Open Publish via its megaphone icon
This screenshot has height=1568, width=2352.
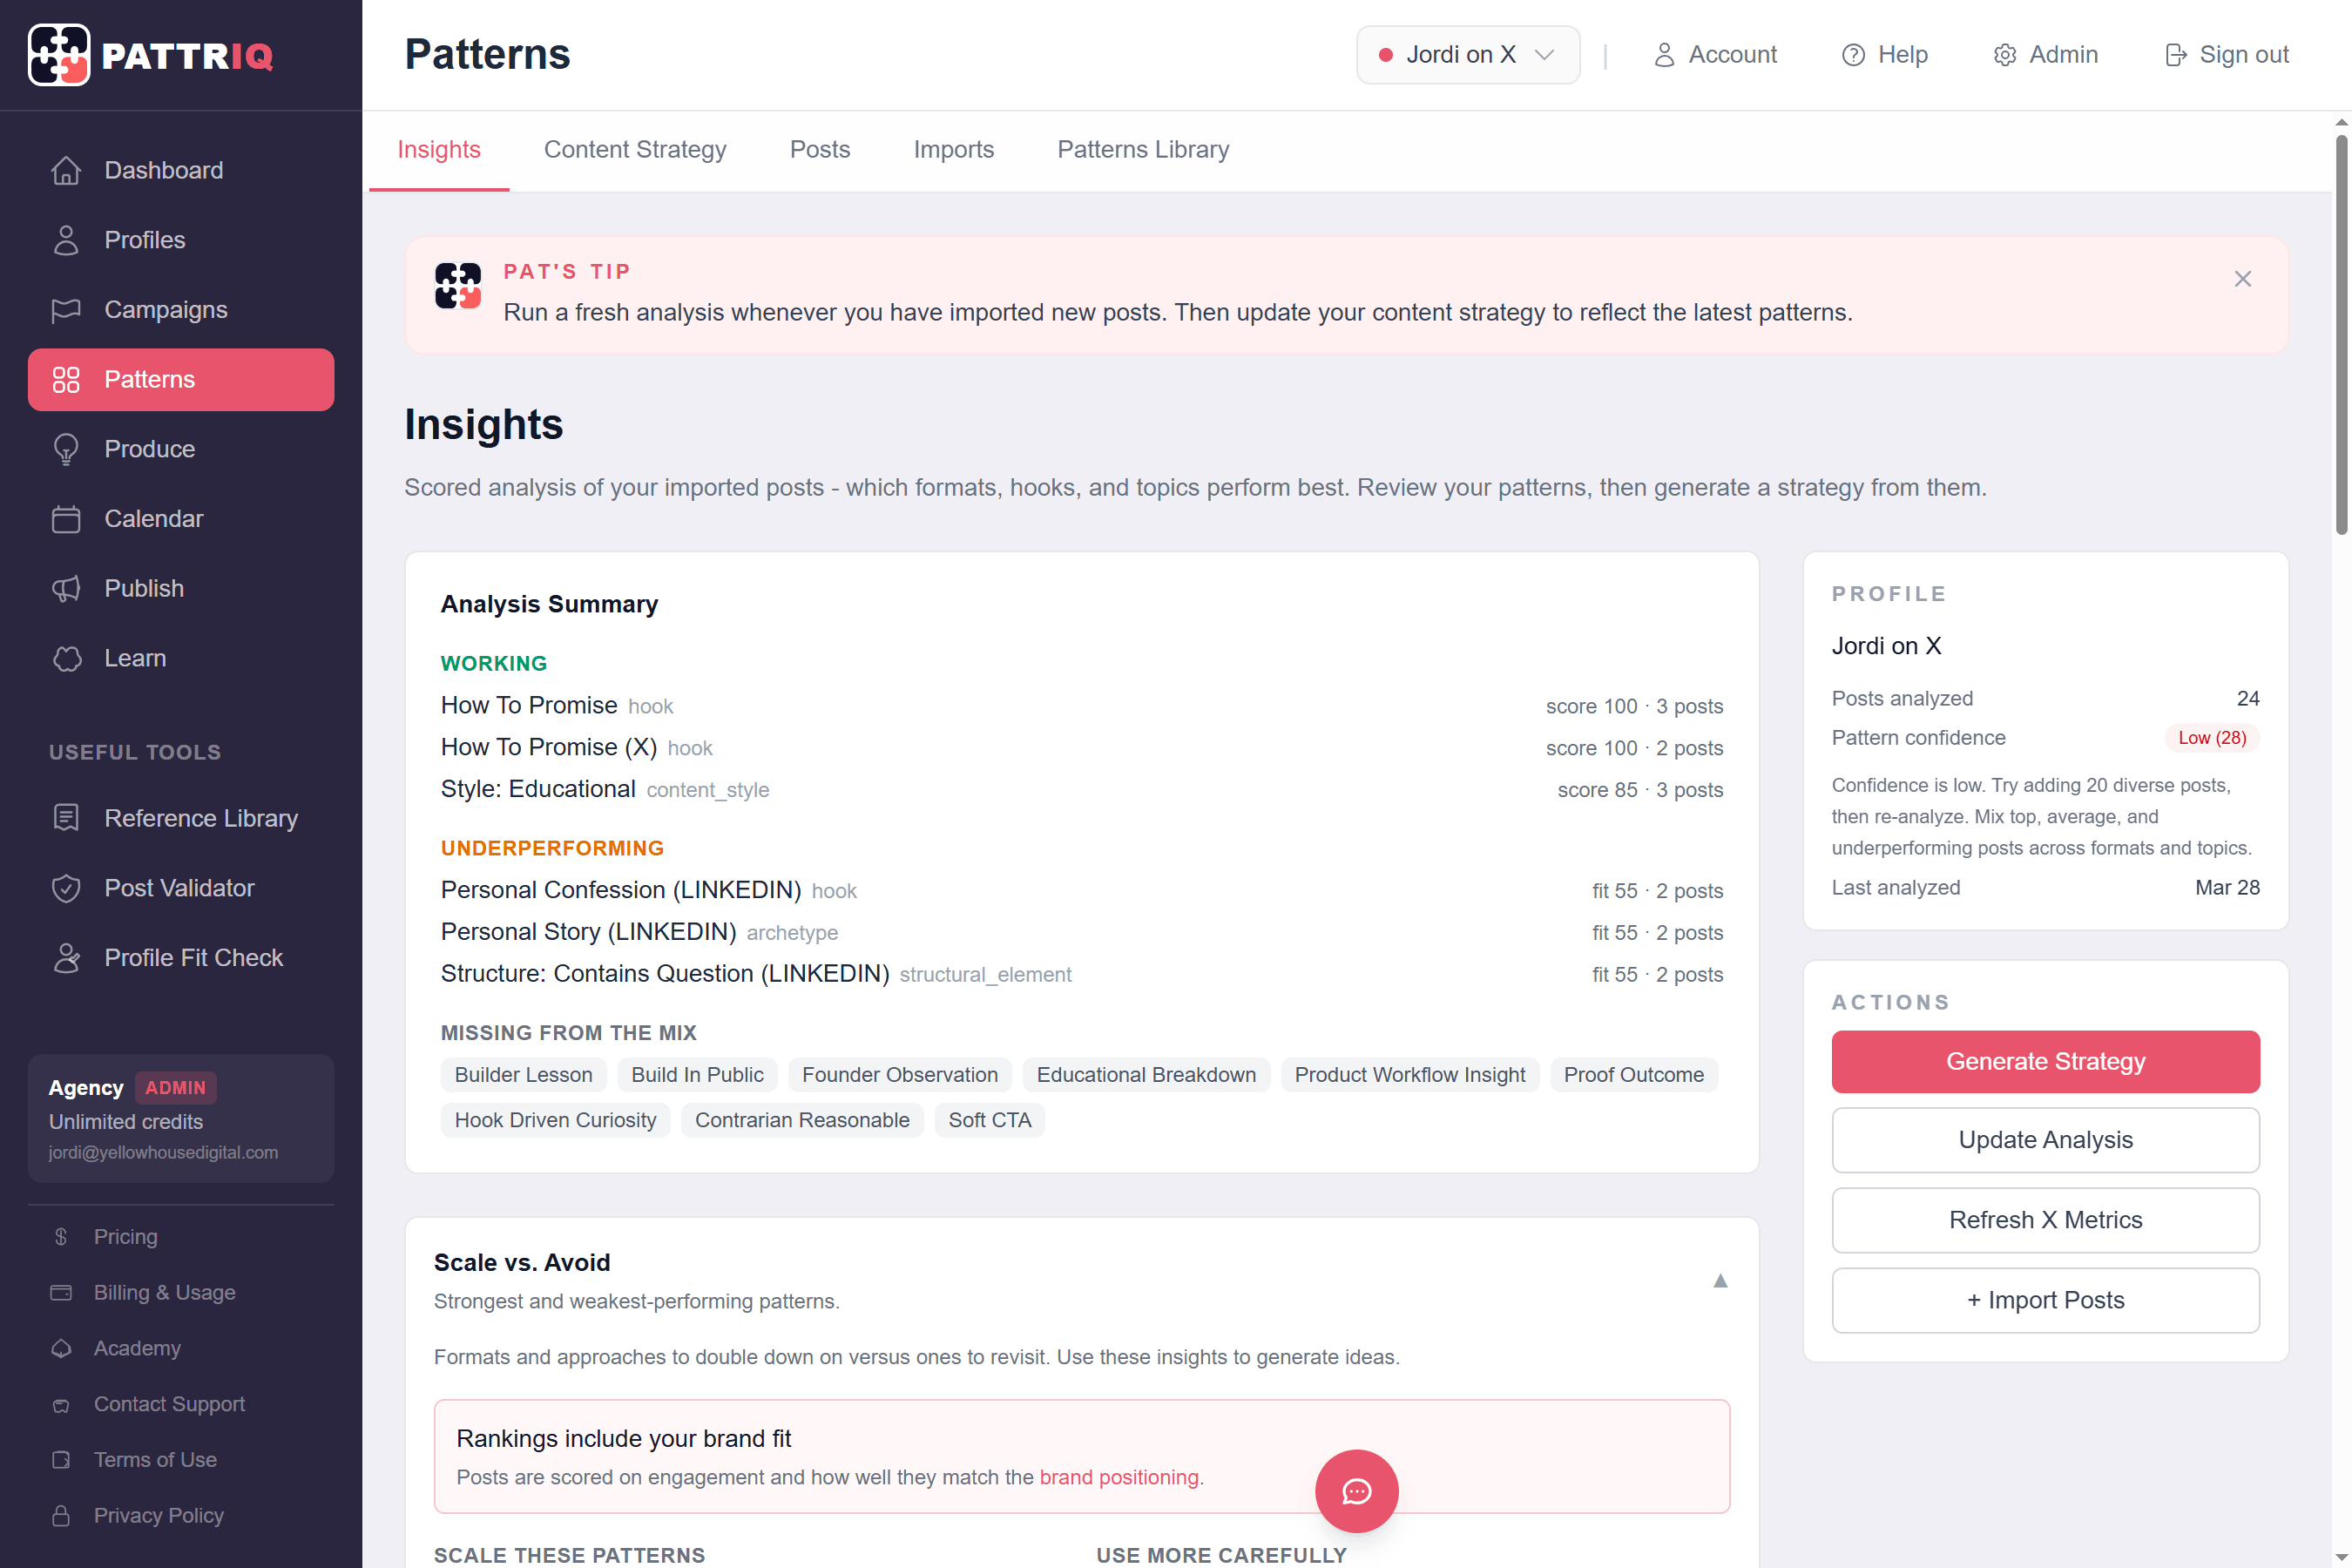66,588
